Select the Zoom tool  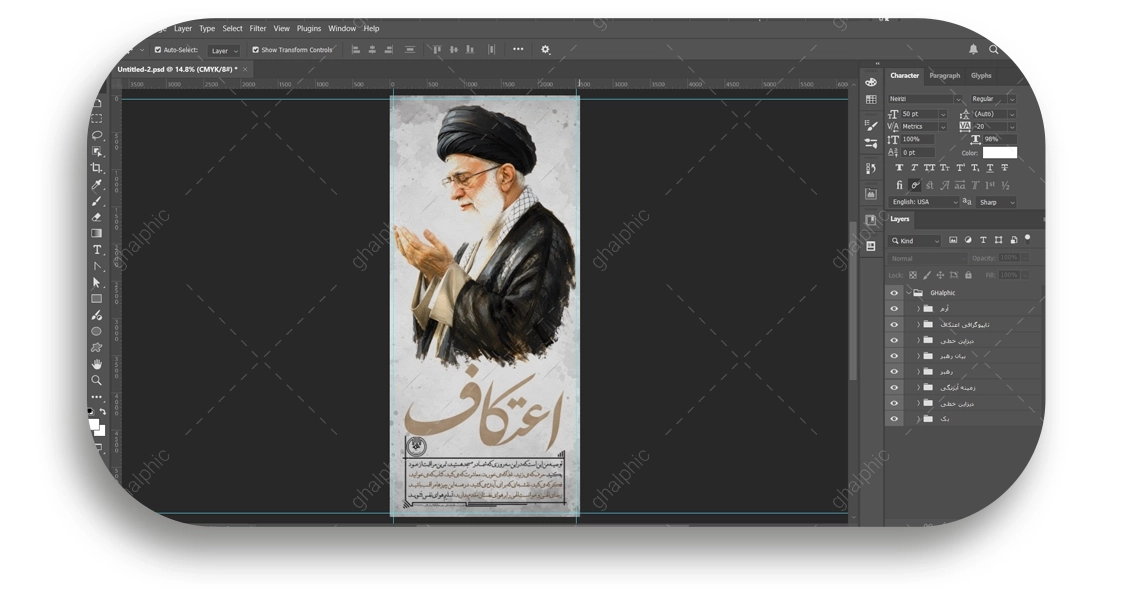tap(97, 380)
